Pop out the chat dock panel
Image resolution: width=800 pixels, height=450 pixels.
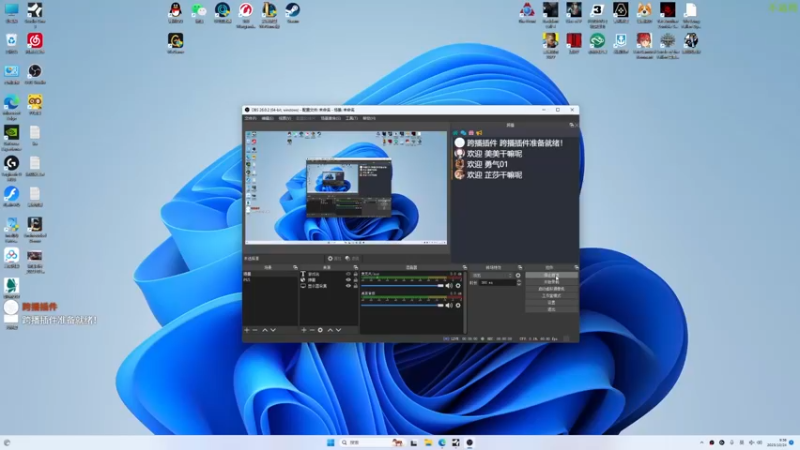(571, 125)
